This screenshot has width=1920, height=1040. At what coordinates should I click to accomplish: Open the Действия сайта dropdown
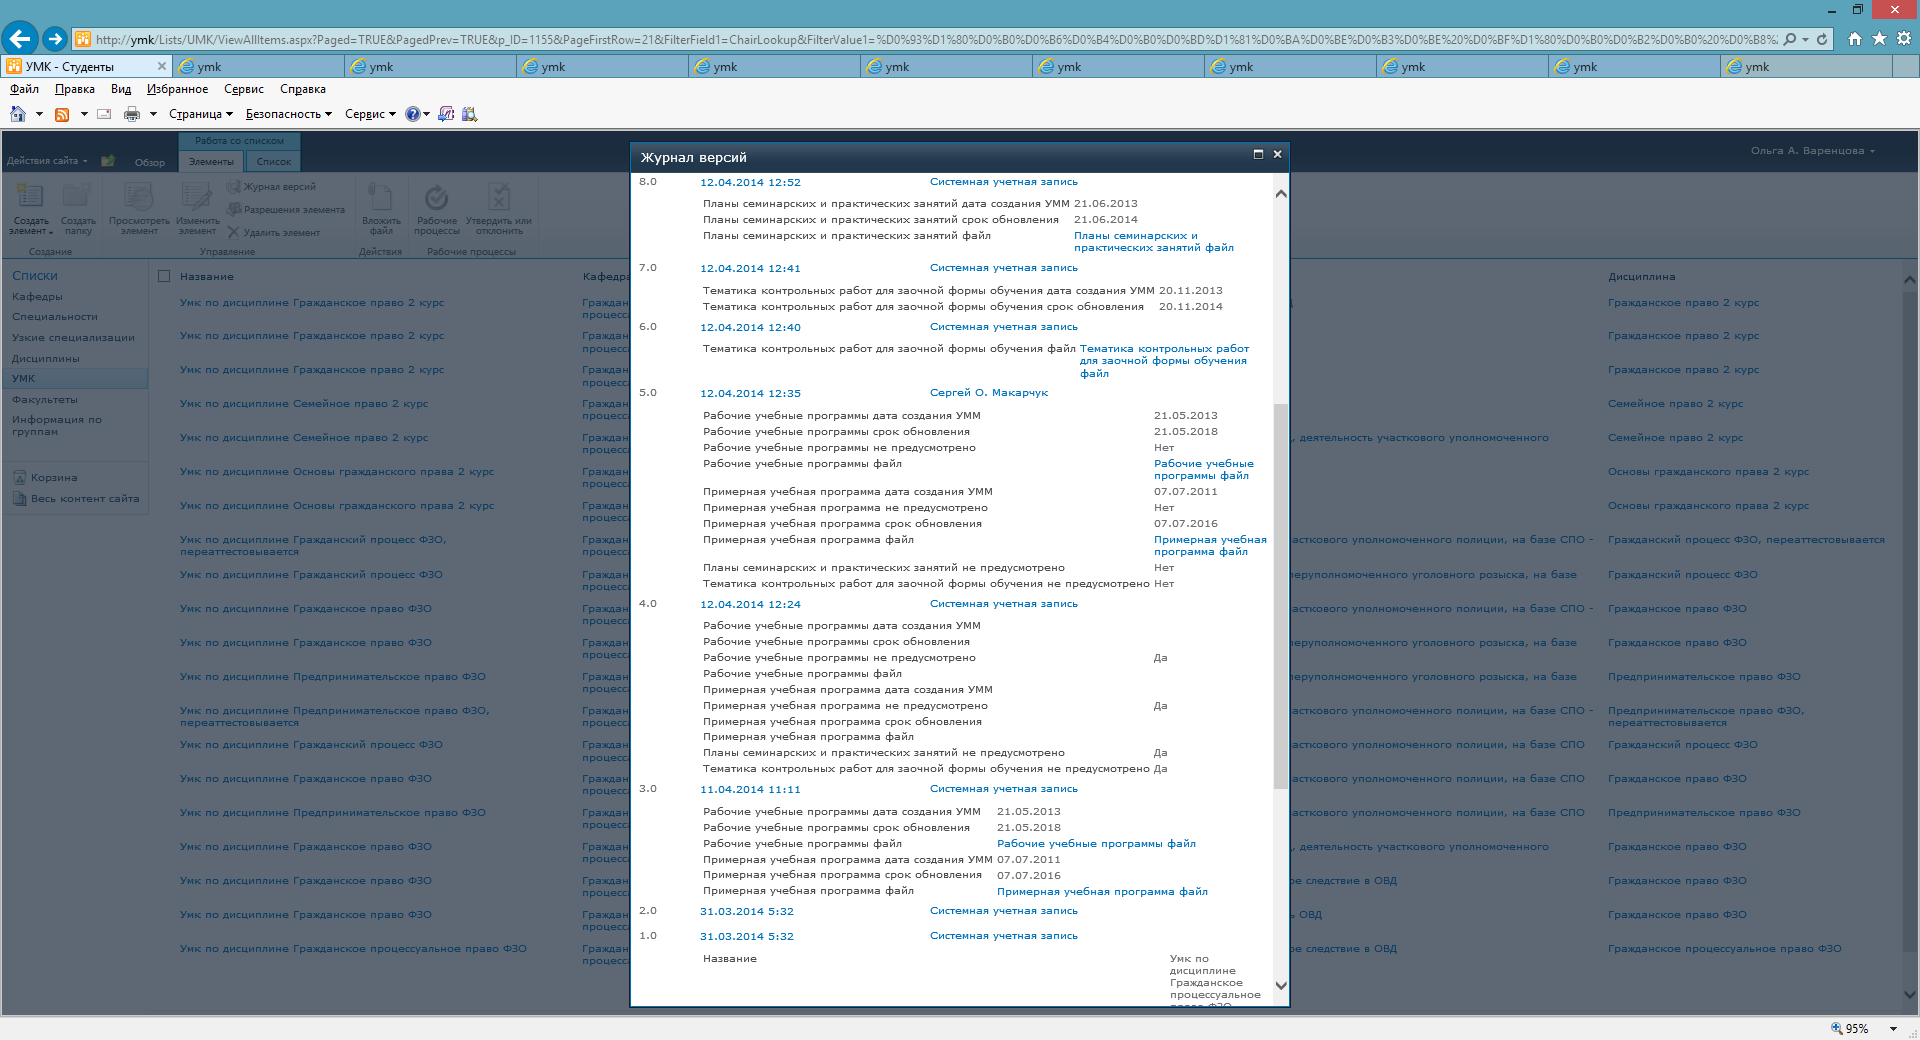pyautogui.click(x=47, y=161)
